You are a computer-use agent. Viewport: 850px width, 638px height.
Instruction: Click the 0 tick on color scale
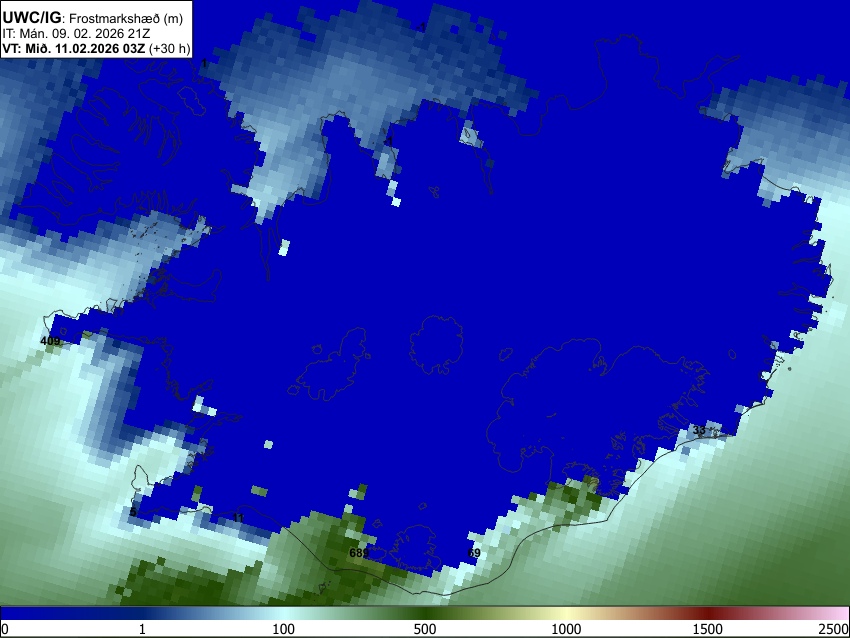pyautogui.click(x=5, y=629)
